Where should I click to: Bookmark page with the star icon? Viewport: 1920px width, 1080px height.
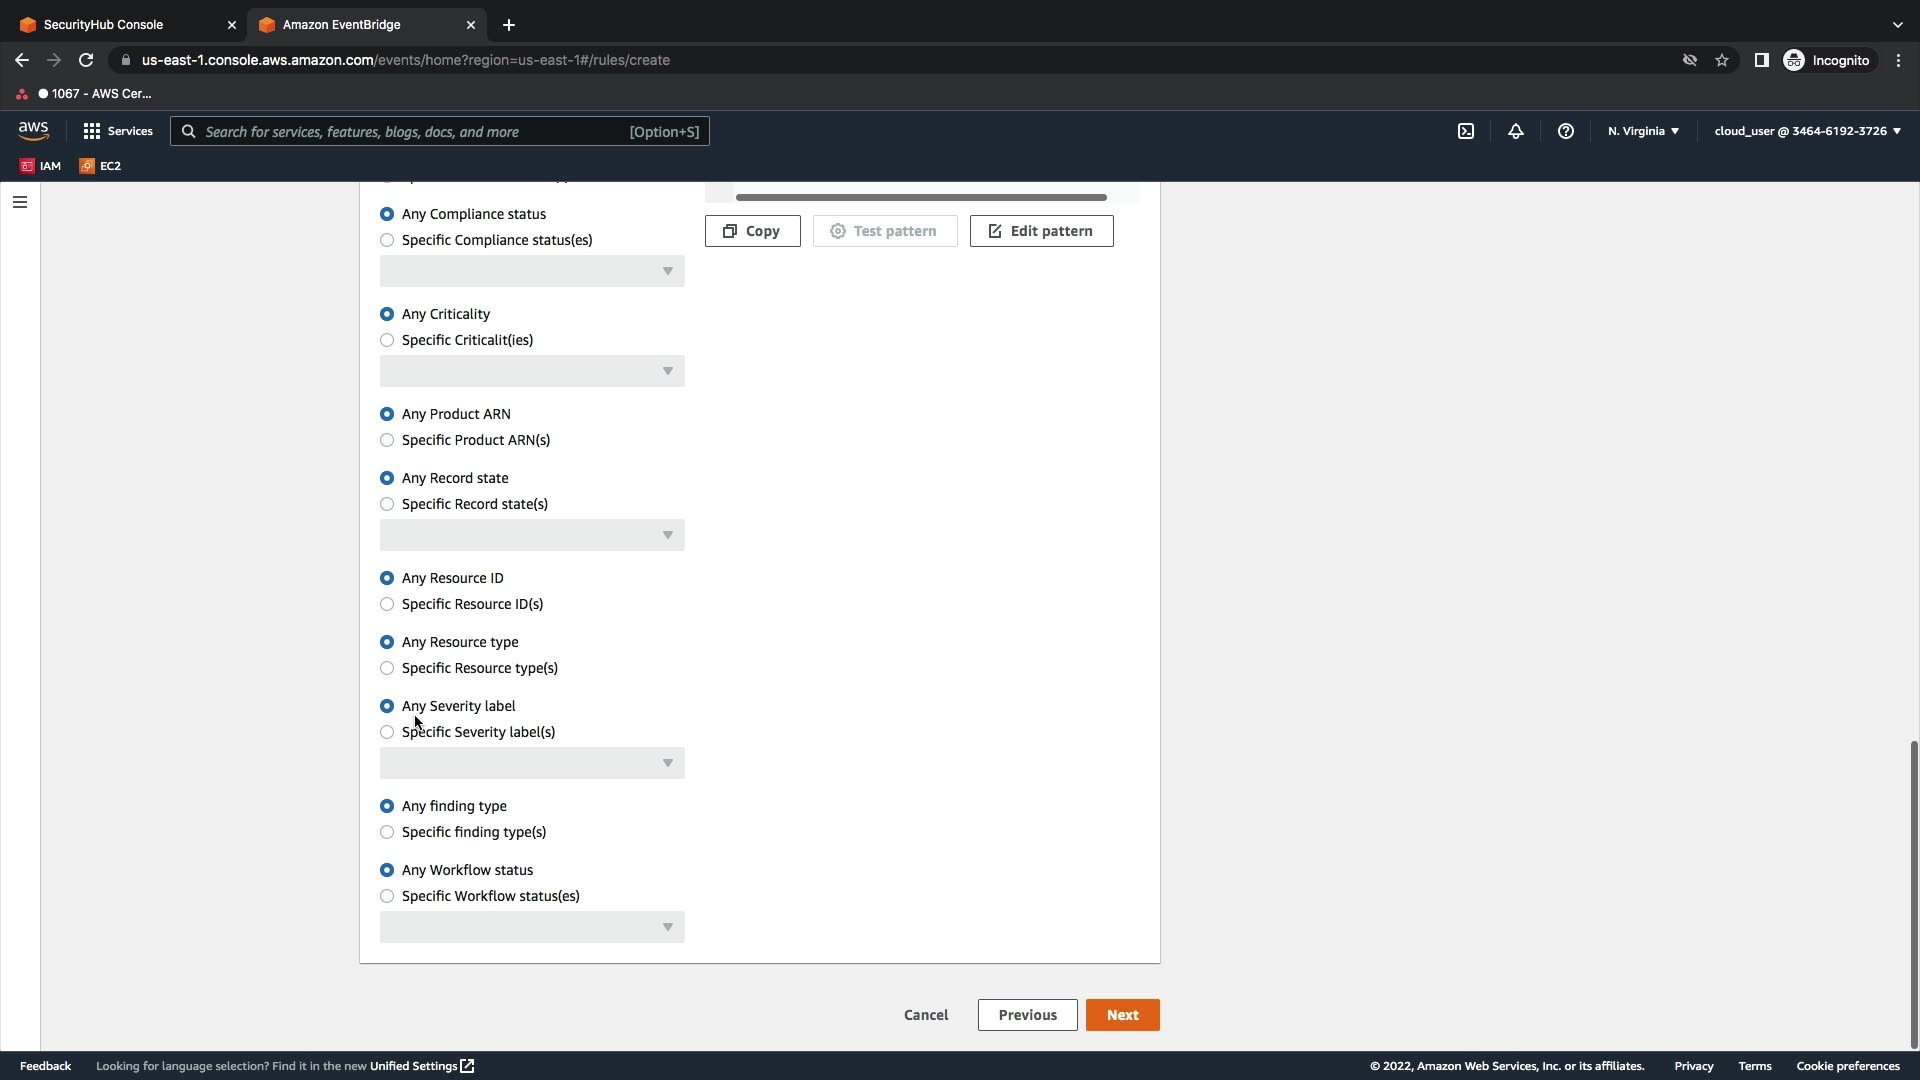click(x=1722, y=60)
